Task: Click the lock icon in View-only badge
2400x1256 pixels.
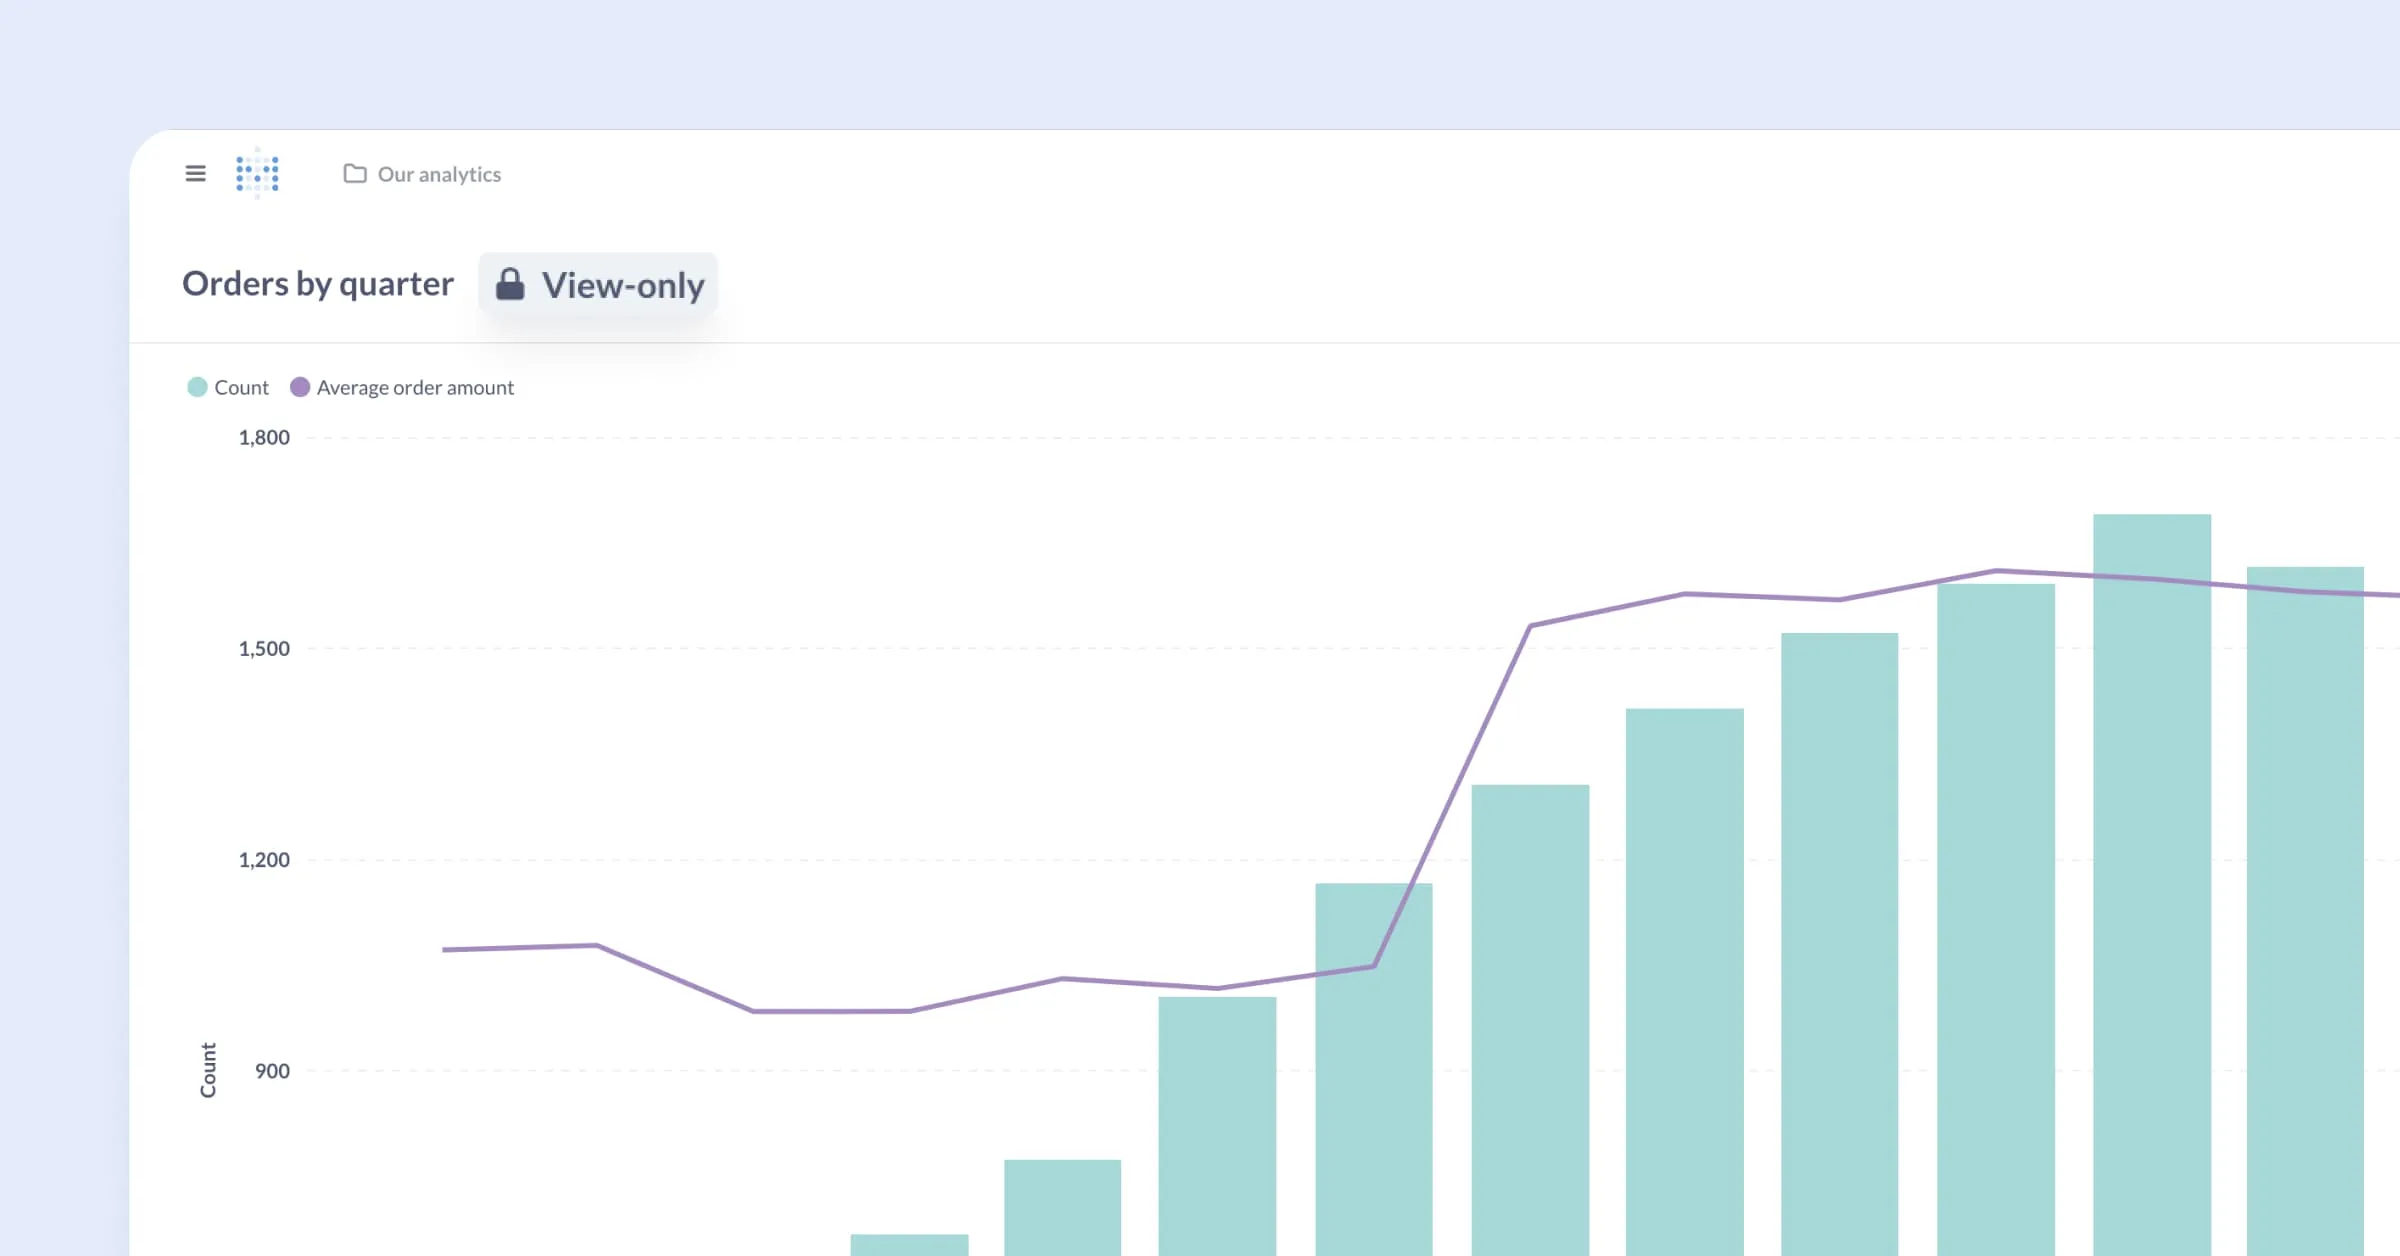Action: pyautogui.click(x=510, y=284)
